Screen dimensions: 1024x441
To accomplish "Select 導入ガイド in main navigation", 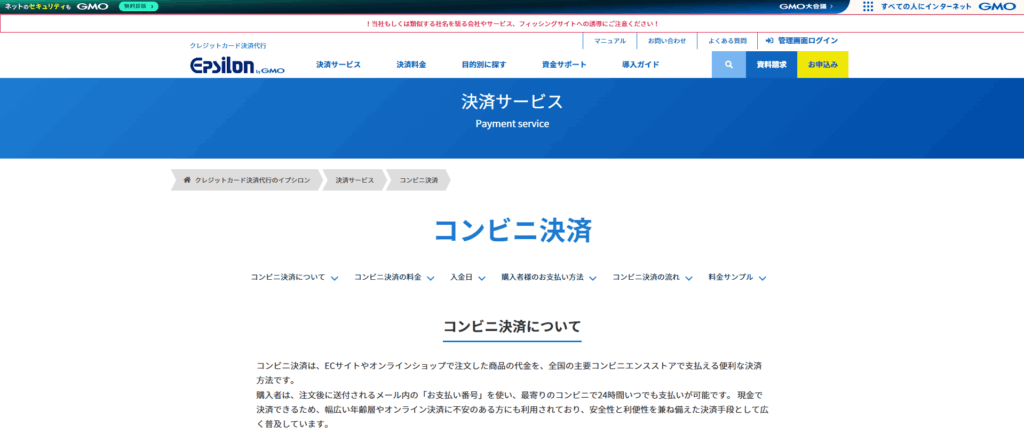I will click(640, 65).
